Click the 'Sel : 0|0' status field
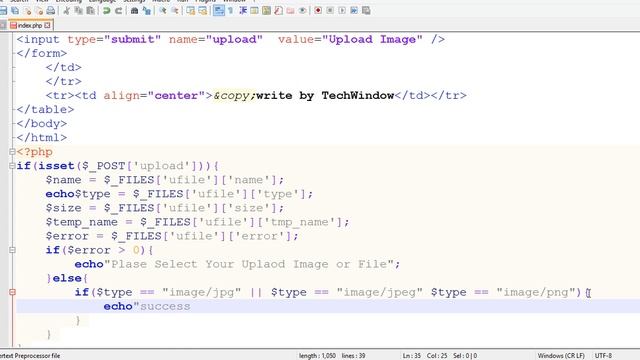The height and width of the screenshot is (360, 640). point(465,356)
